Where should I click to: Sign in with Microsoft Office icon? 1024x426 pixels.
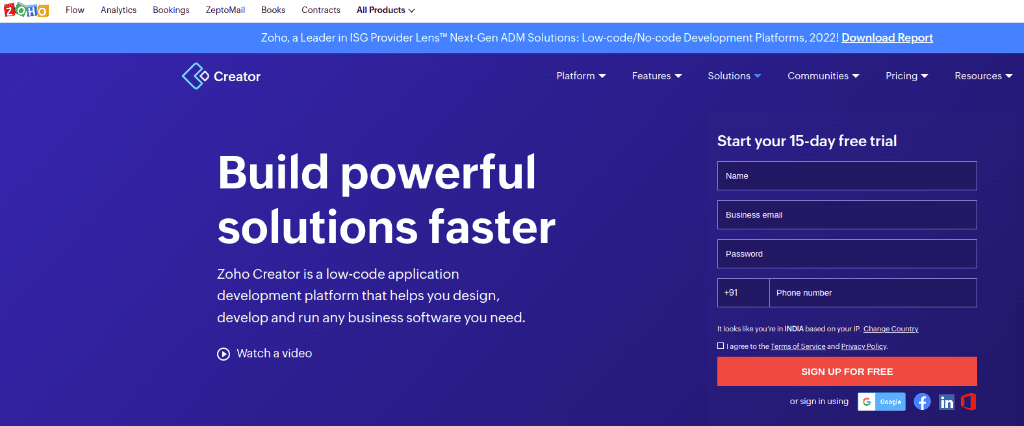968,402
